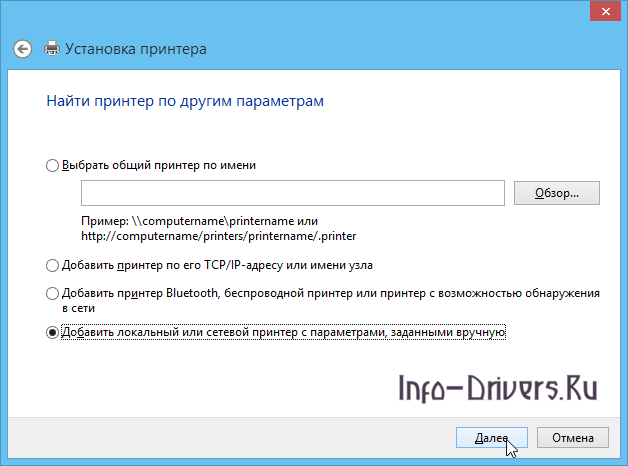Click the back arrow in the title bar
Viewport: 628px width, 466px height.
point(23,47)
